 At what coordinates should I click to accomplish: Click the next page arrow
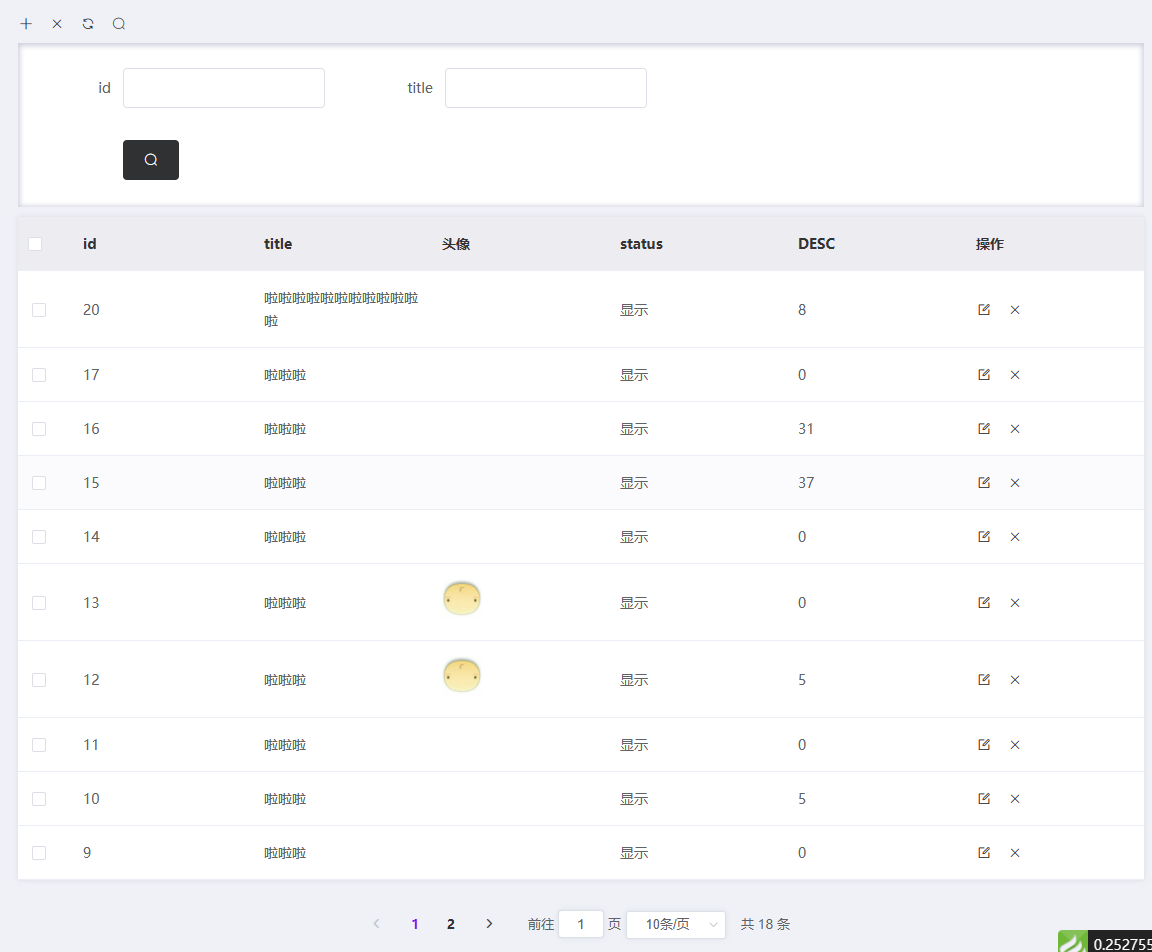click(x=489, y=924)
